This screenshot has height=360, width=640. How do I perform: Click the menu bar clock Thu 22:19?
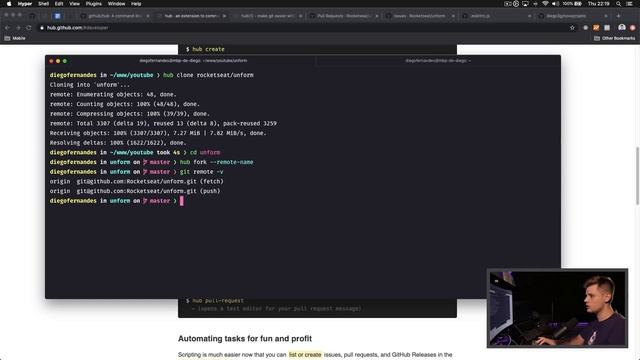pos(598,4)
